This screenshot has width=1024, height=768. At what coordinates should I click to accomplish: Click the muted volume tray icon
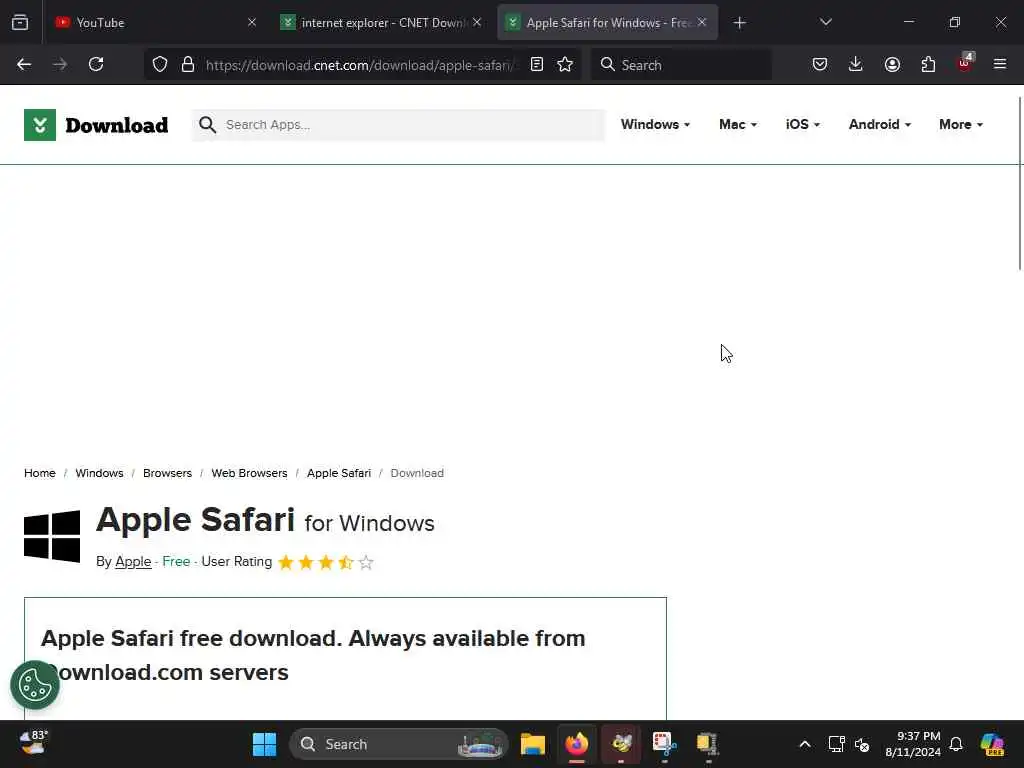[x=862, y=744]
